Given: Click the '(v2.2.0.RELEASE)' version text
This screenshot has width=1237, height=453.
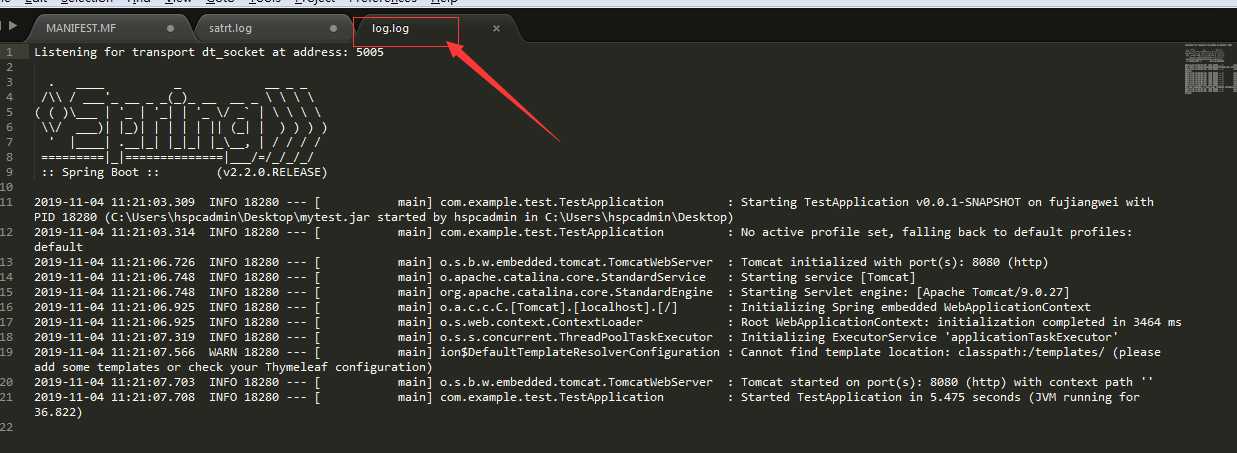Looking at the screenshot, I should click(271, 172).
